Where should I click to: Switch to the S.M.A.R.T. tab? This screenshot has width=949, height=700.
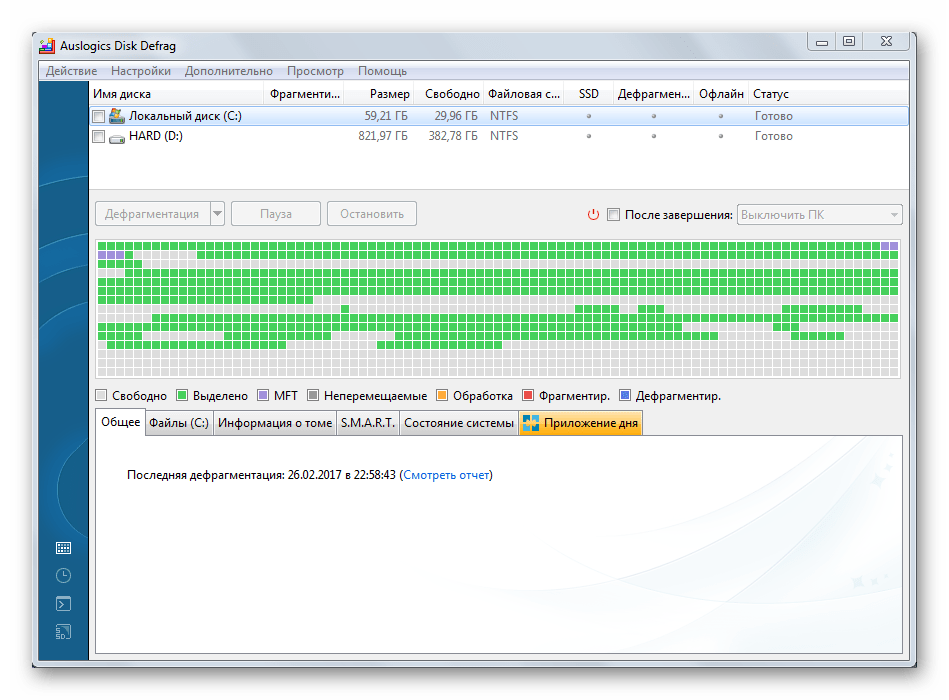pyautogui.click(x=367, y=423)
